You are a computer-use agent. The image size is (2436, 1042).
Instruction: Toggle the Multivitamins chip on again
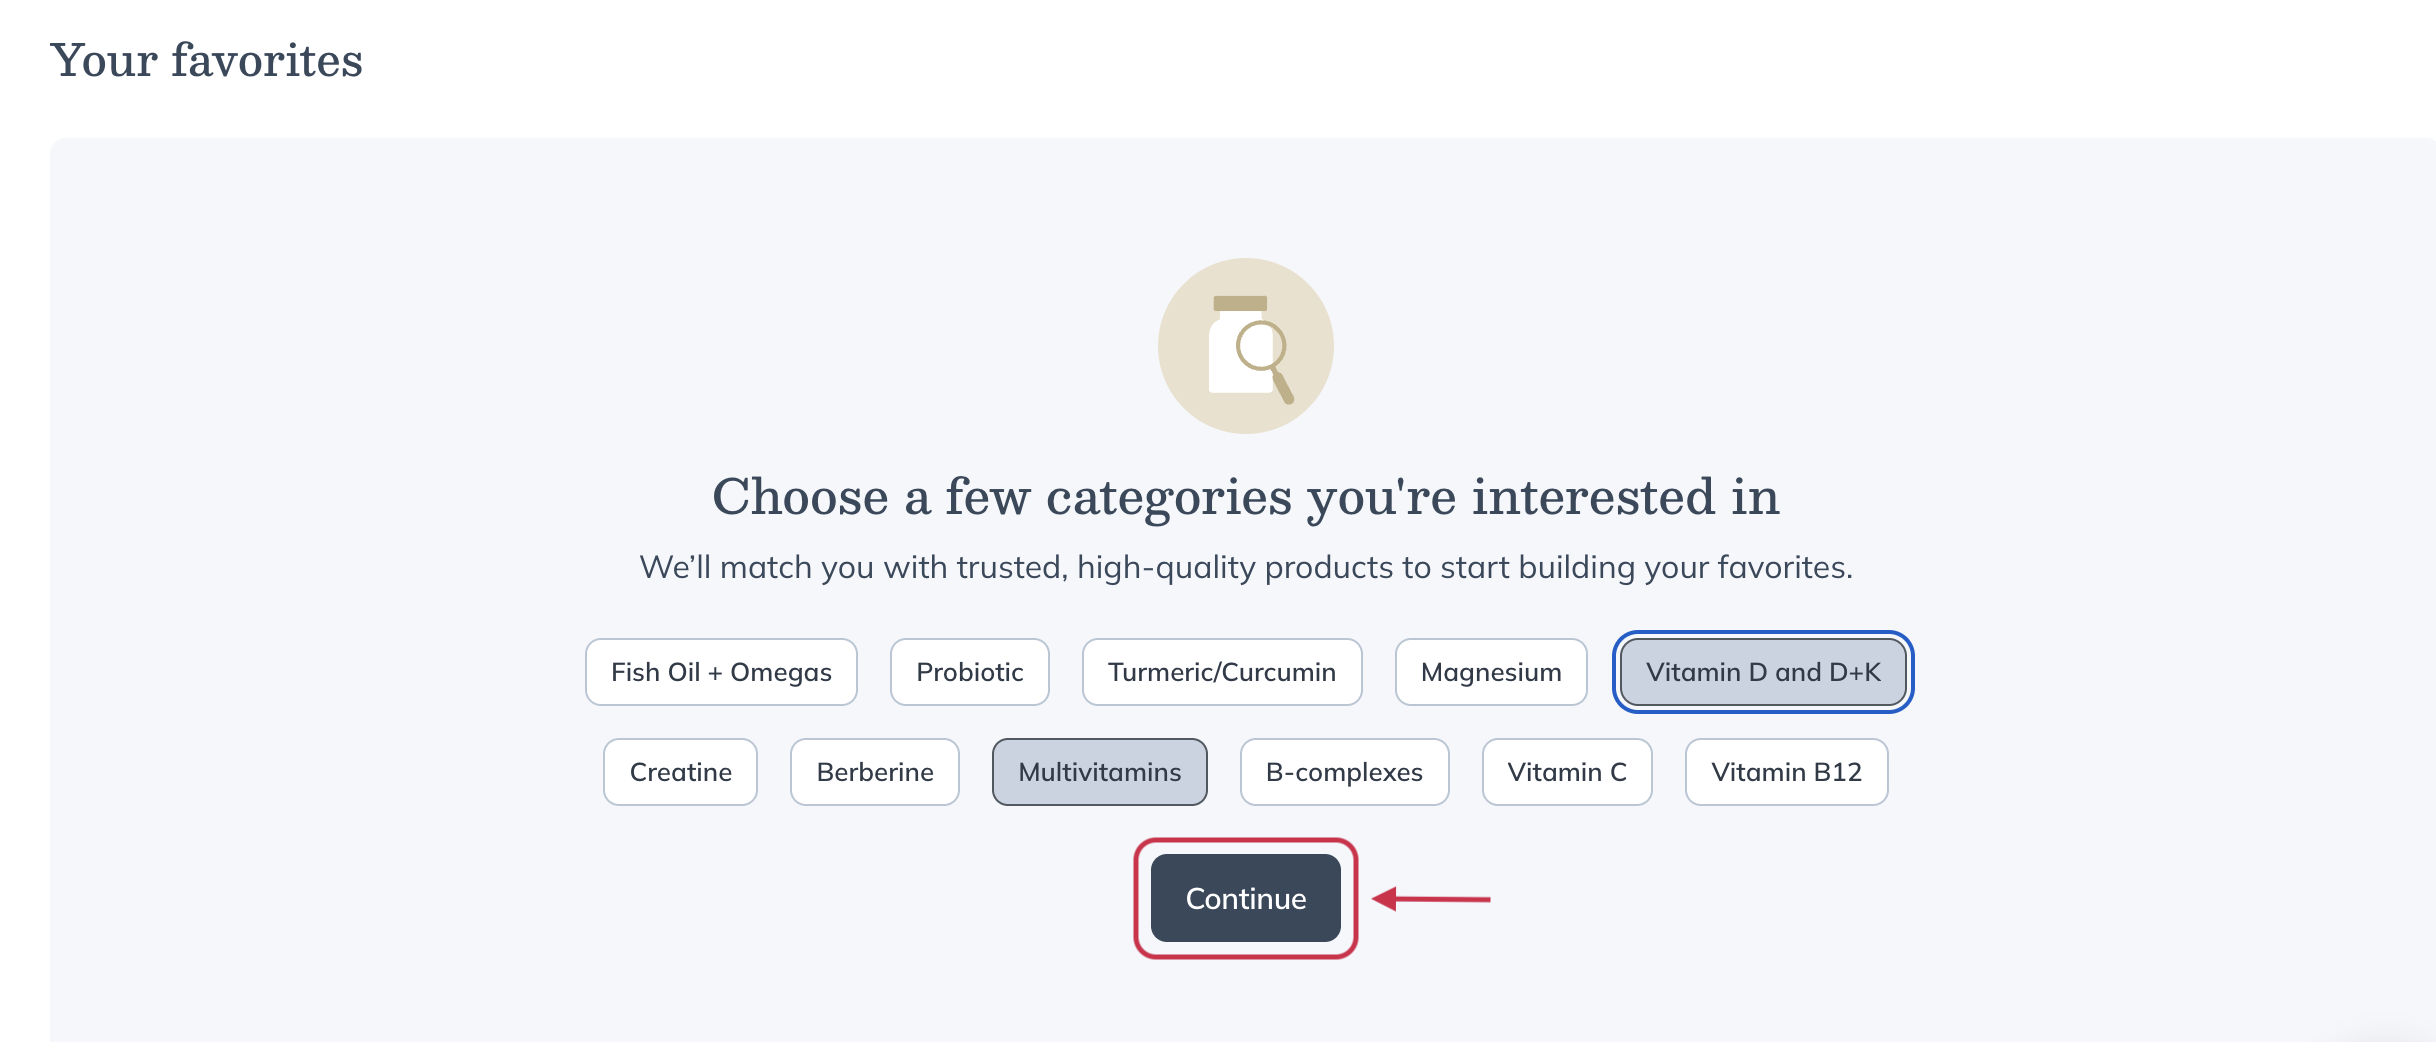(x=1099, y=771)
